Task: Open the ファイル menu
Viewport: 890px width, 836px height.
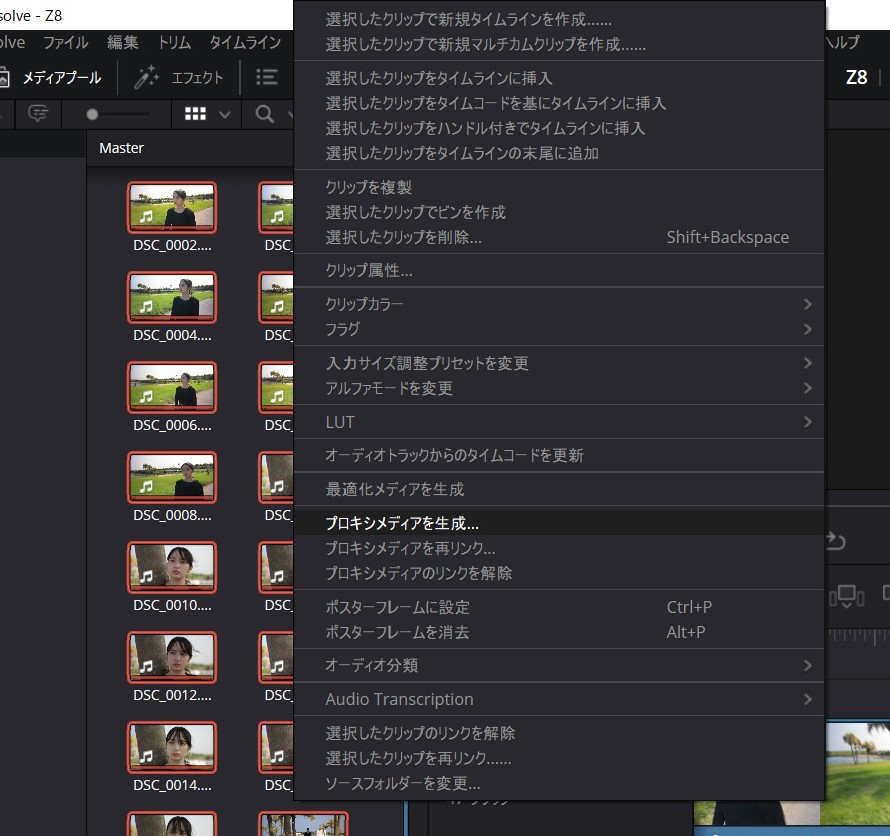Action: 65,43
